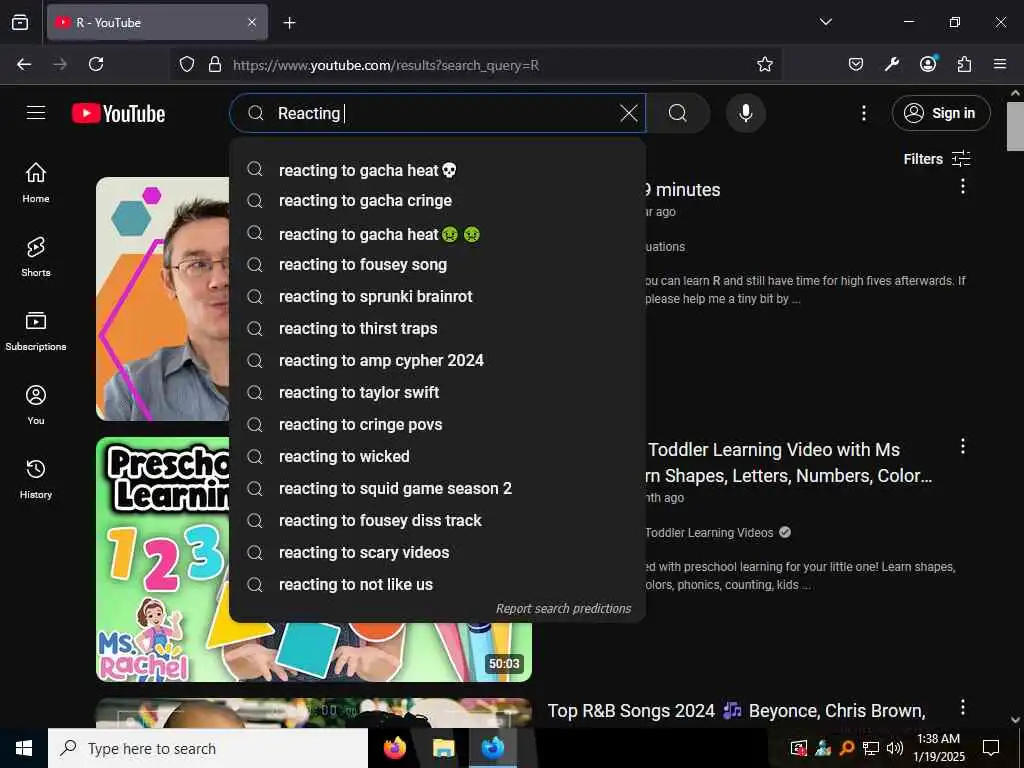
Task: Click the Save to Pocket icon
Action: [856, 64]
